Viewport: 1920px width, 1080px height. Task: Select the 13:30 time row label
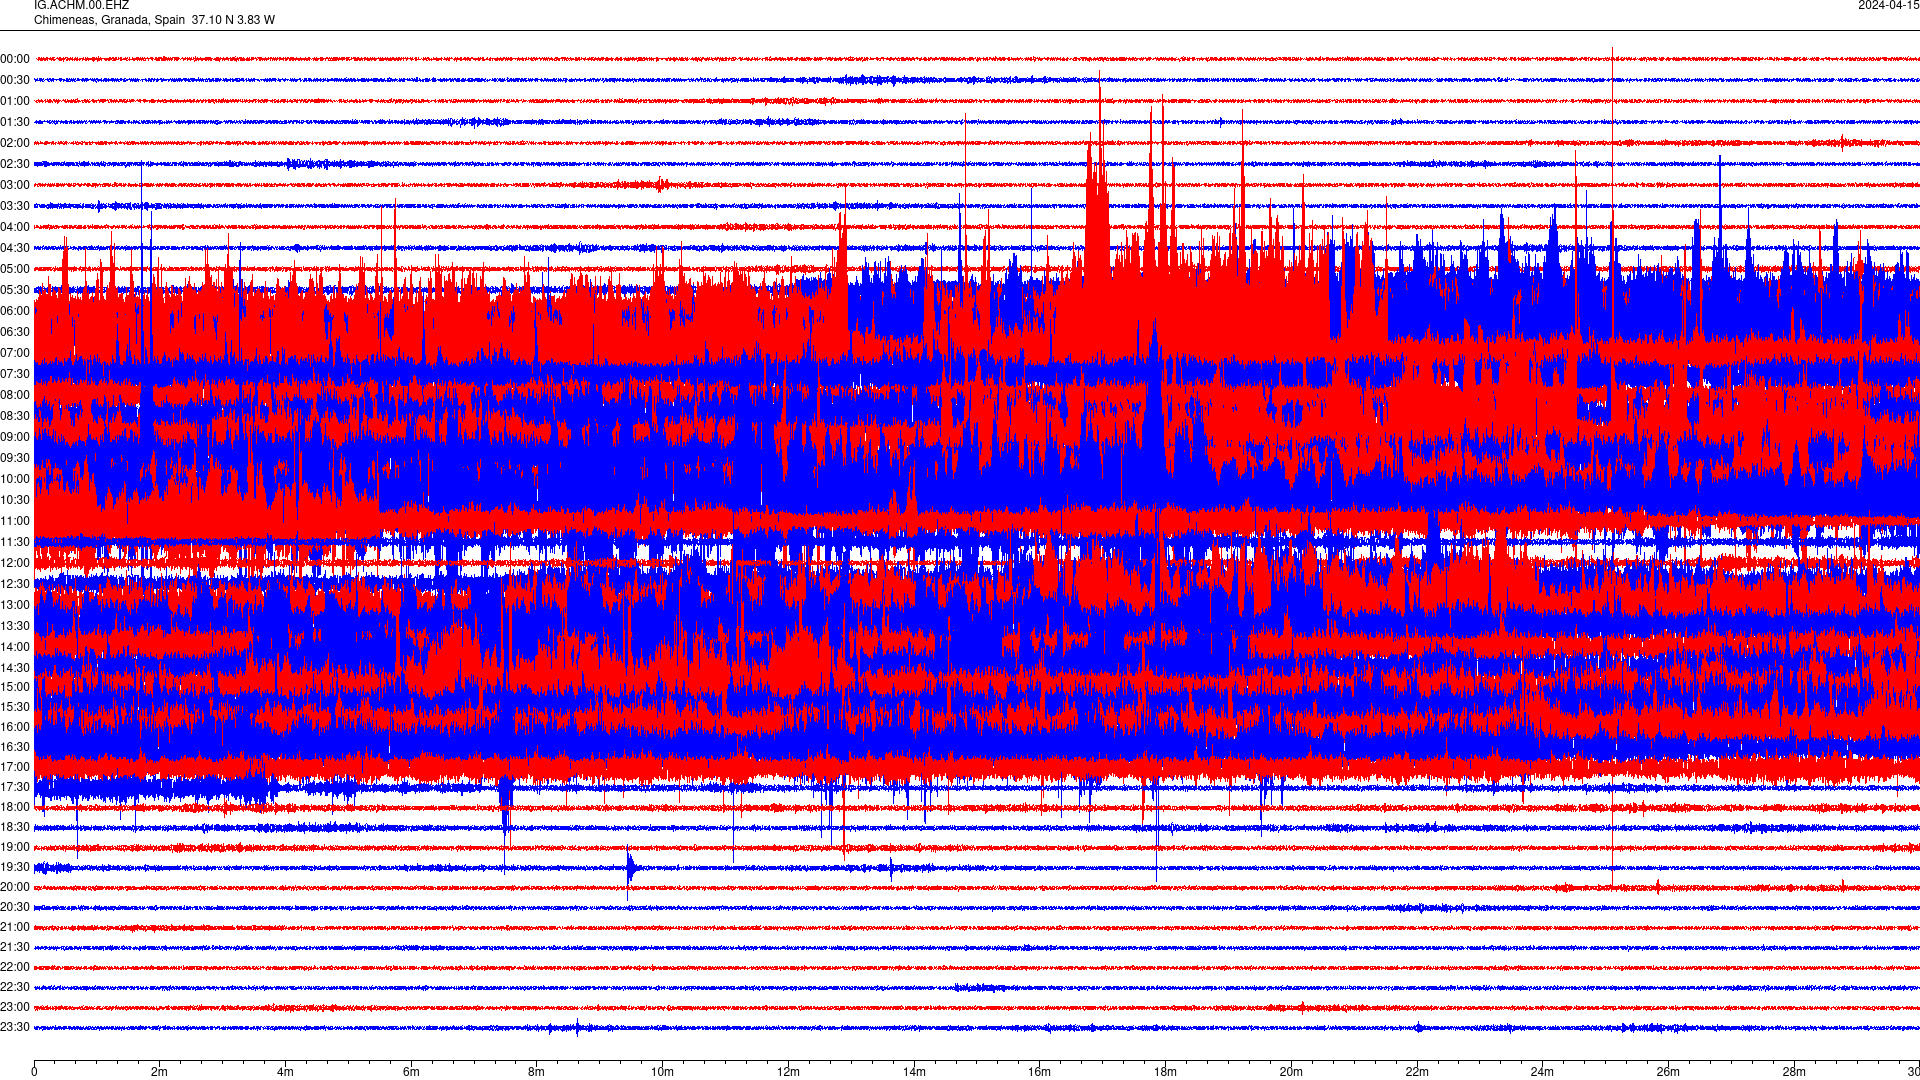click(x=15, y=626)
